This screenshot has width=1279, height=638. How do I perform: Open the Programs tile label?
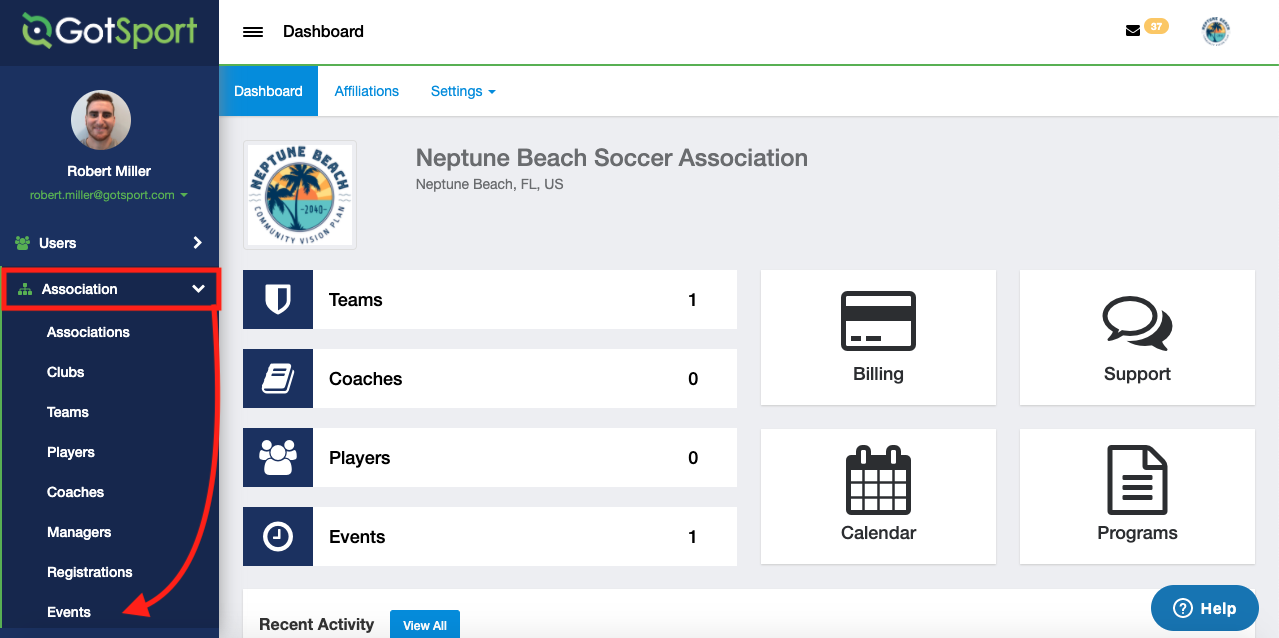(1137, 533)
